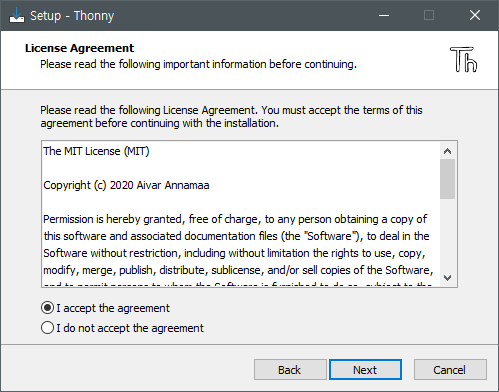Click the "Copyright (c) 2020 Aivar Annamaa" line
499x392 pixels.
point(126,185)
